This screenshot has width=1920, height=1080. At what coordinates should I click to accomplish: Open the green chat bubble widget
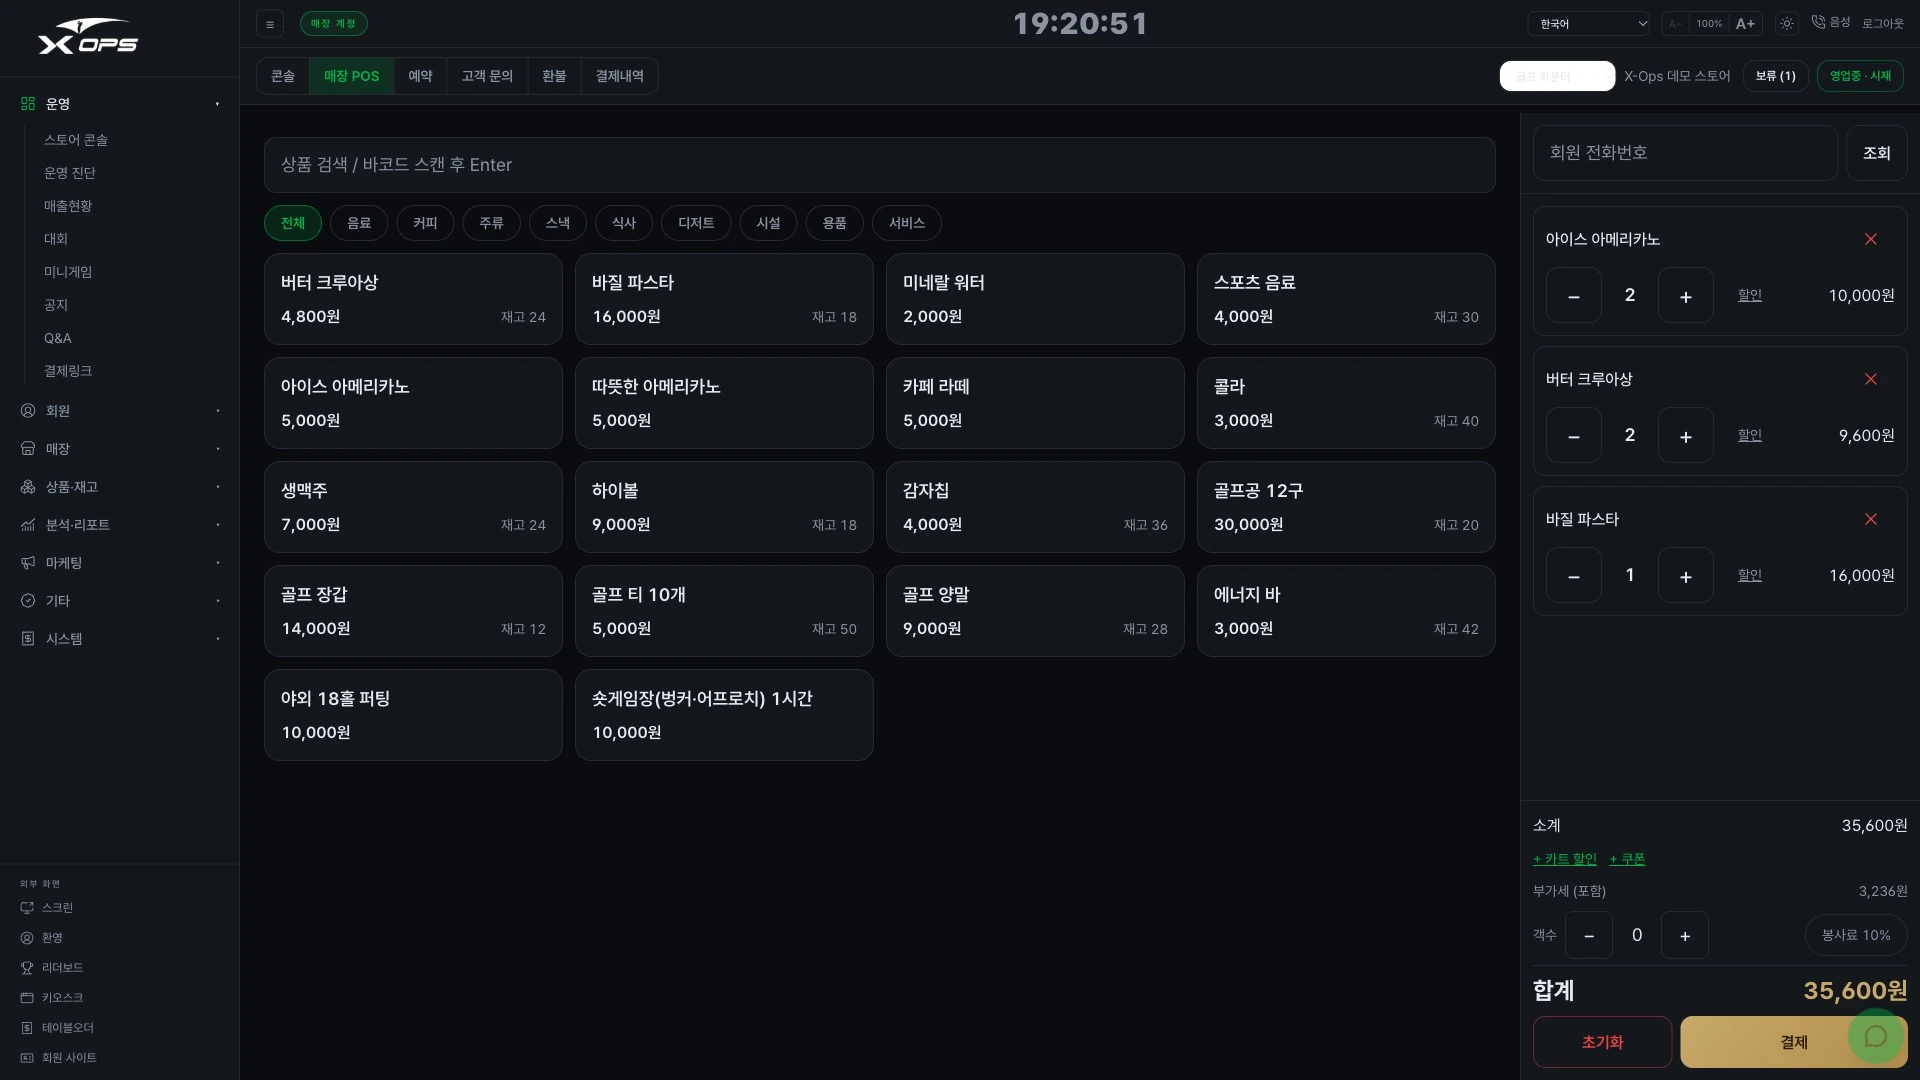(1875, 1036)
